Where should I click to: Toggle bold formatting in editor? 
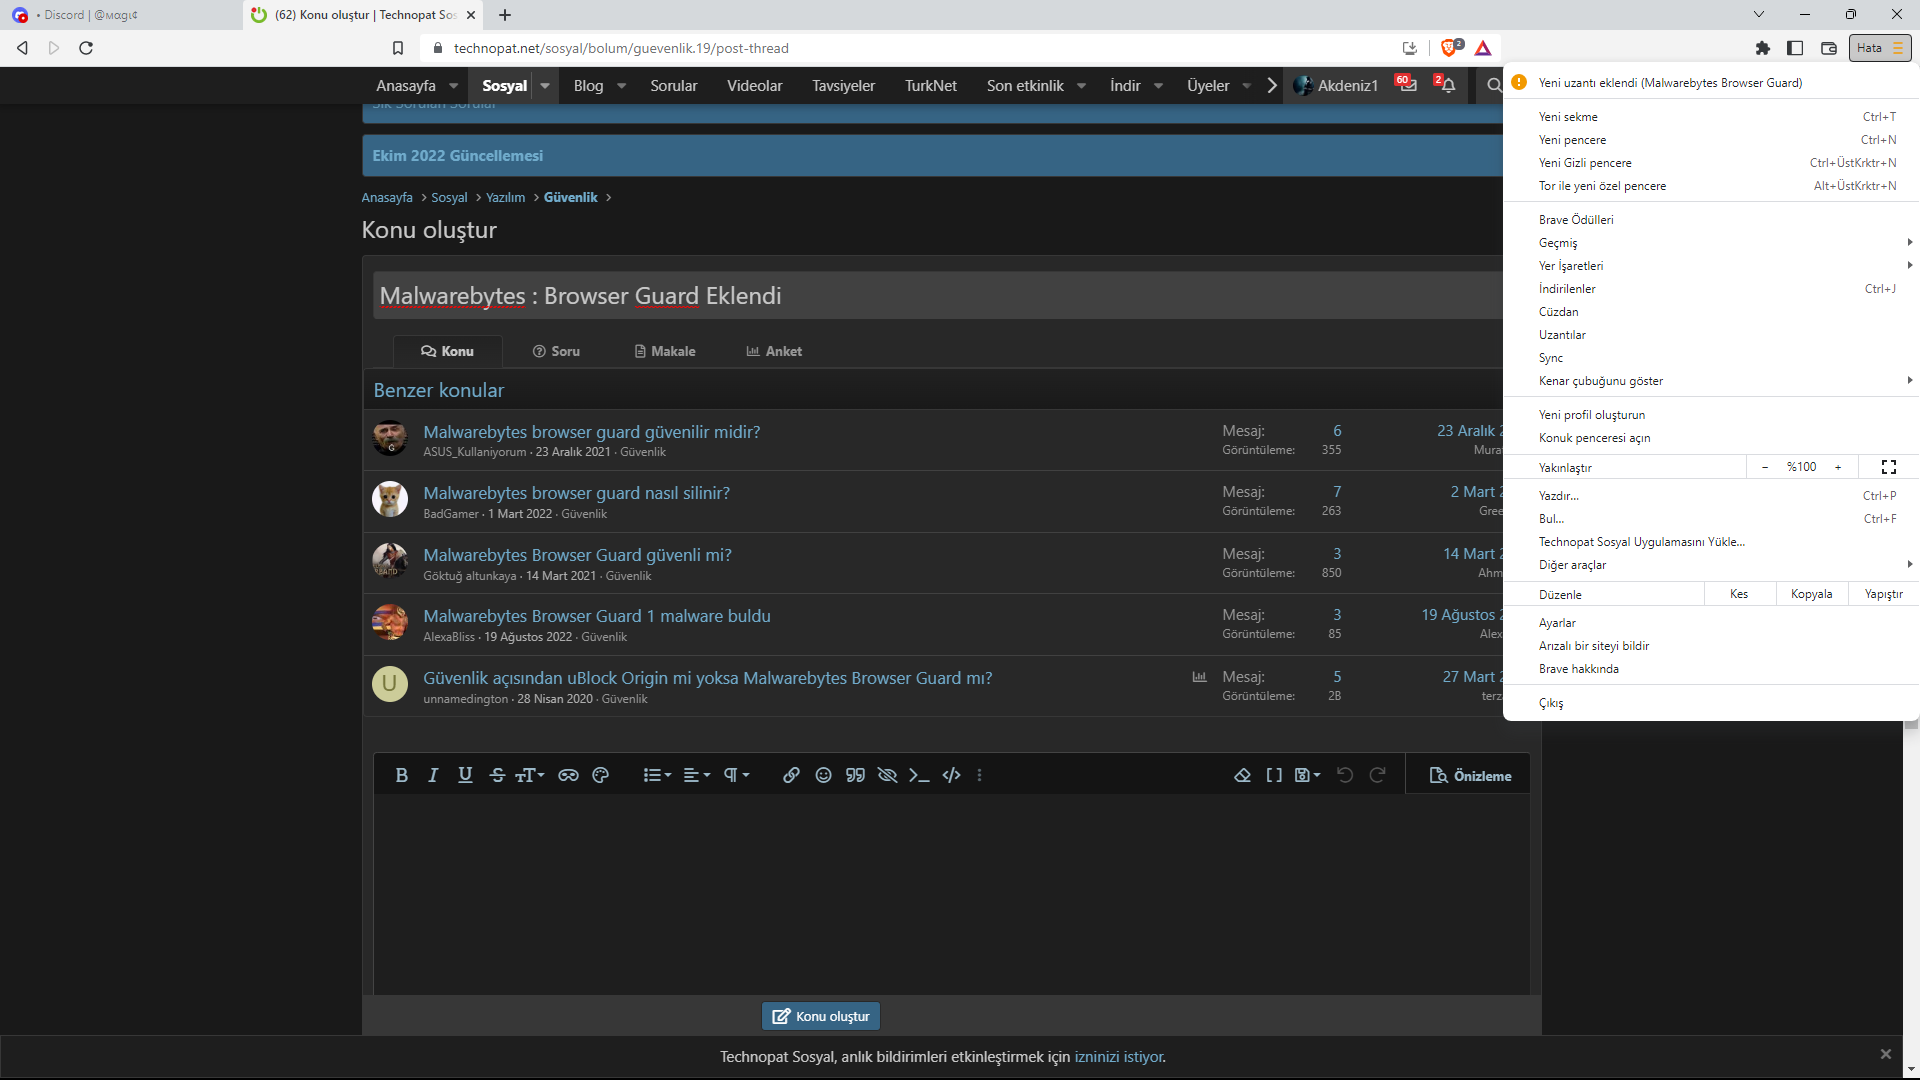(401, 775)
